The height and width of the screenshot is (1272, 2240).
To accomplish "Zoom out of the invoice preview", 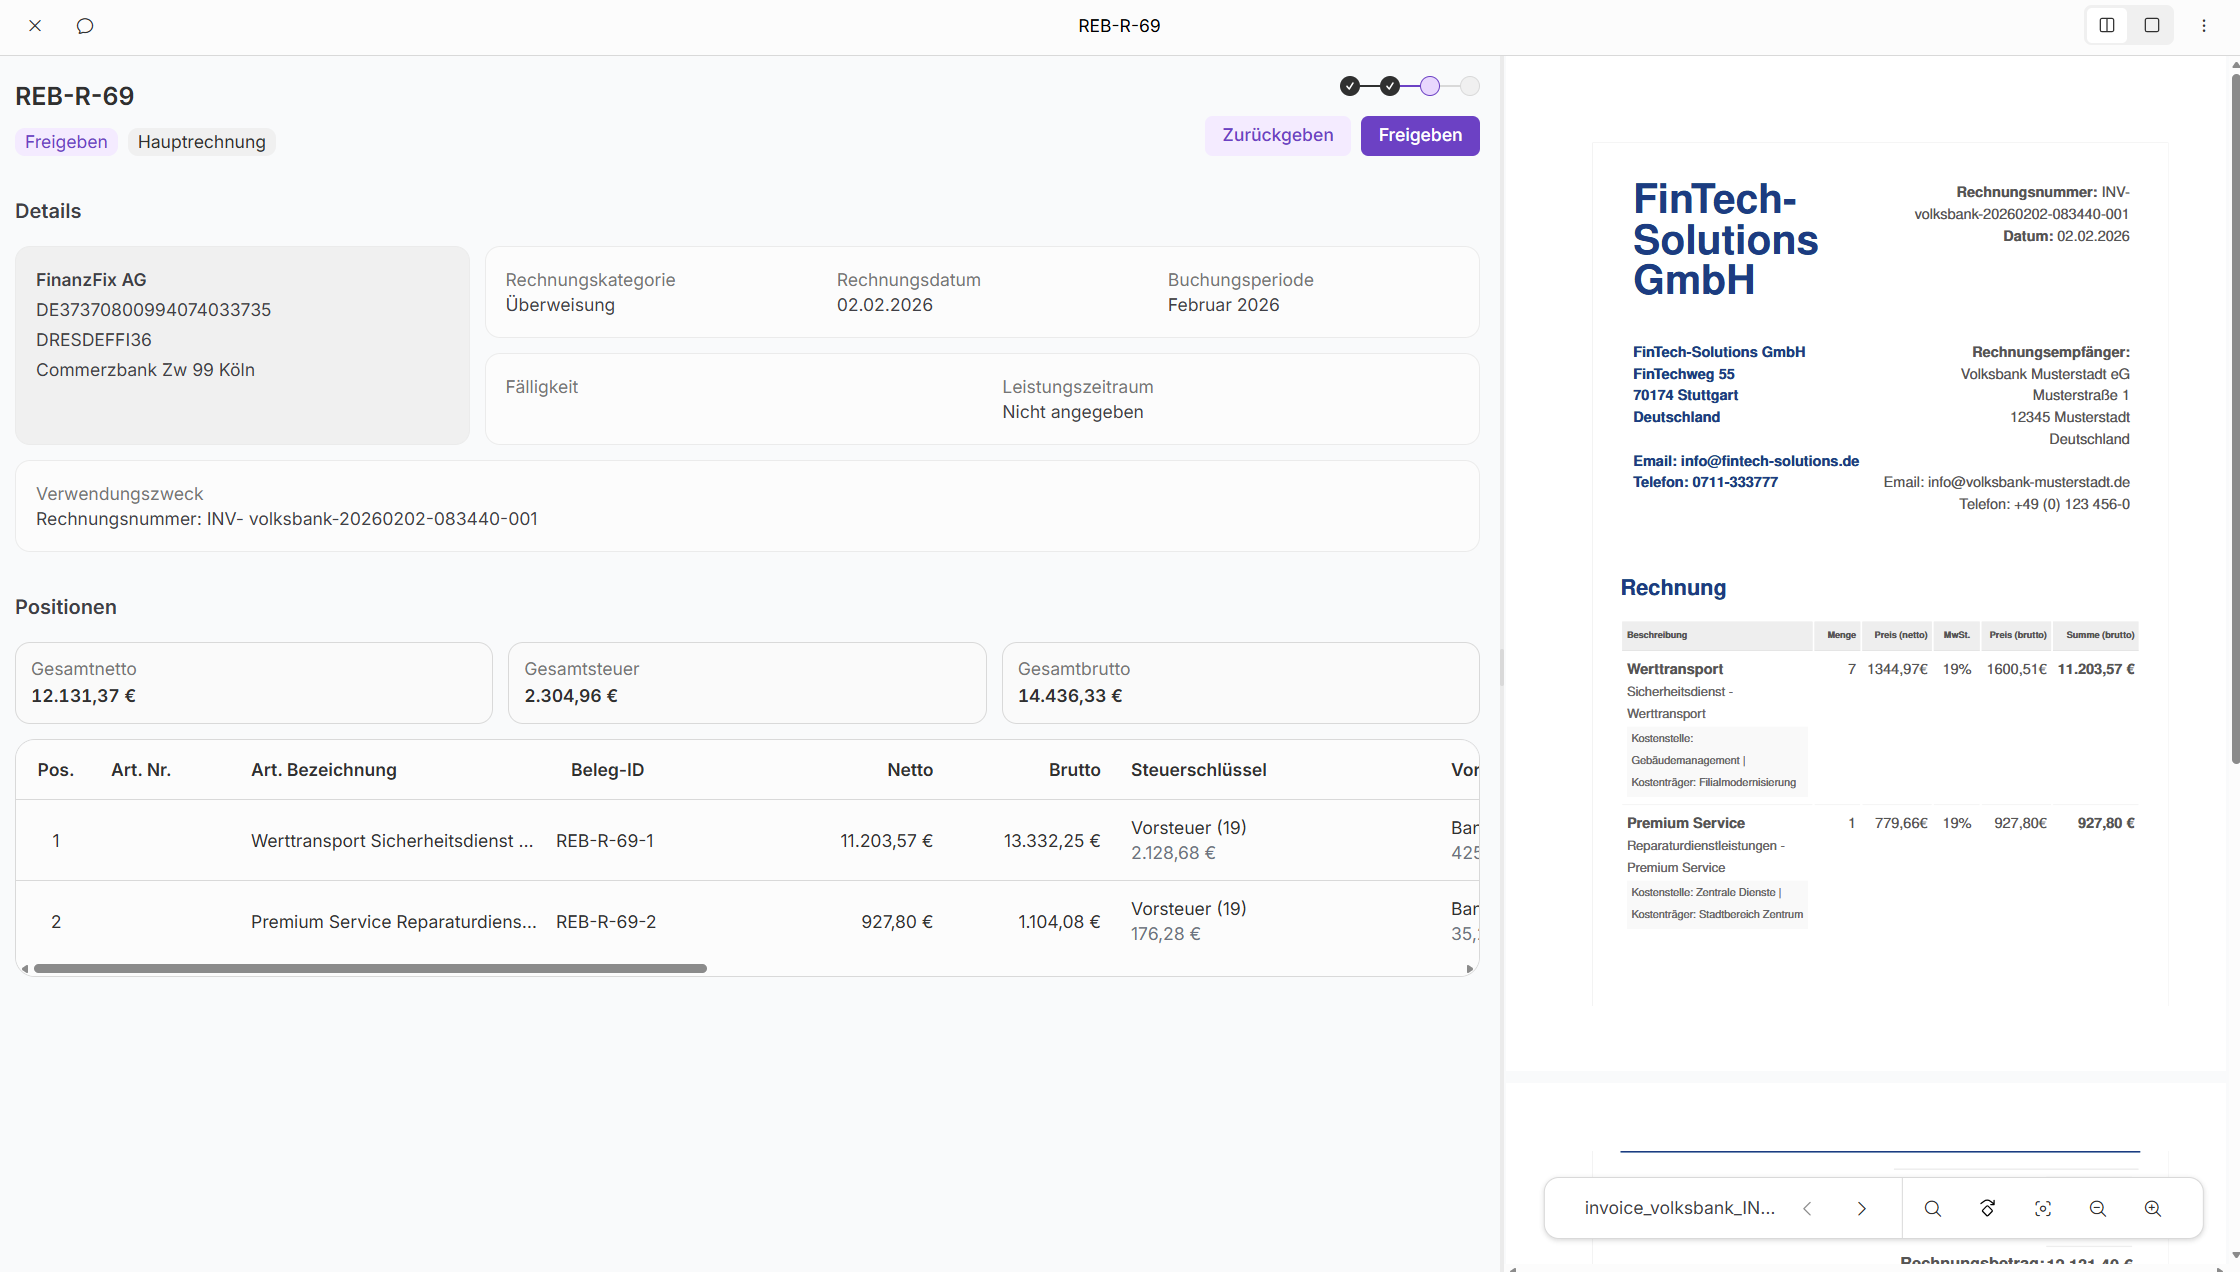I will click(2098, 1208).
